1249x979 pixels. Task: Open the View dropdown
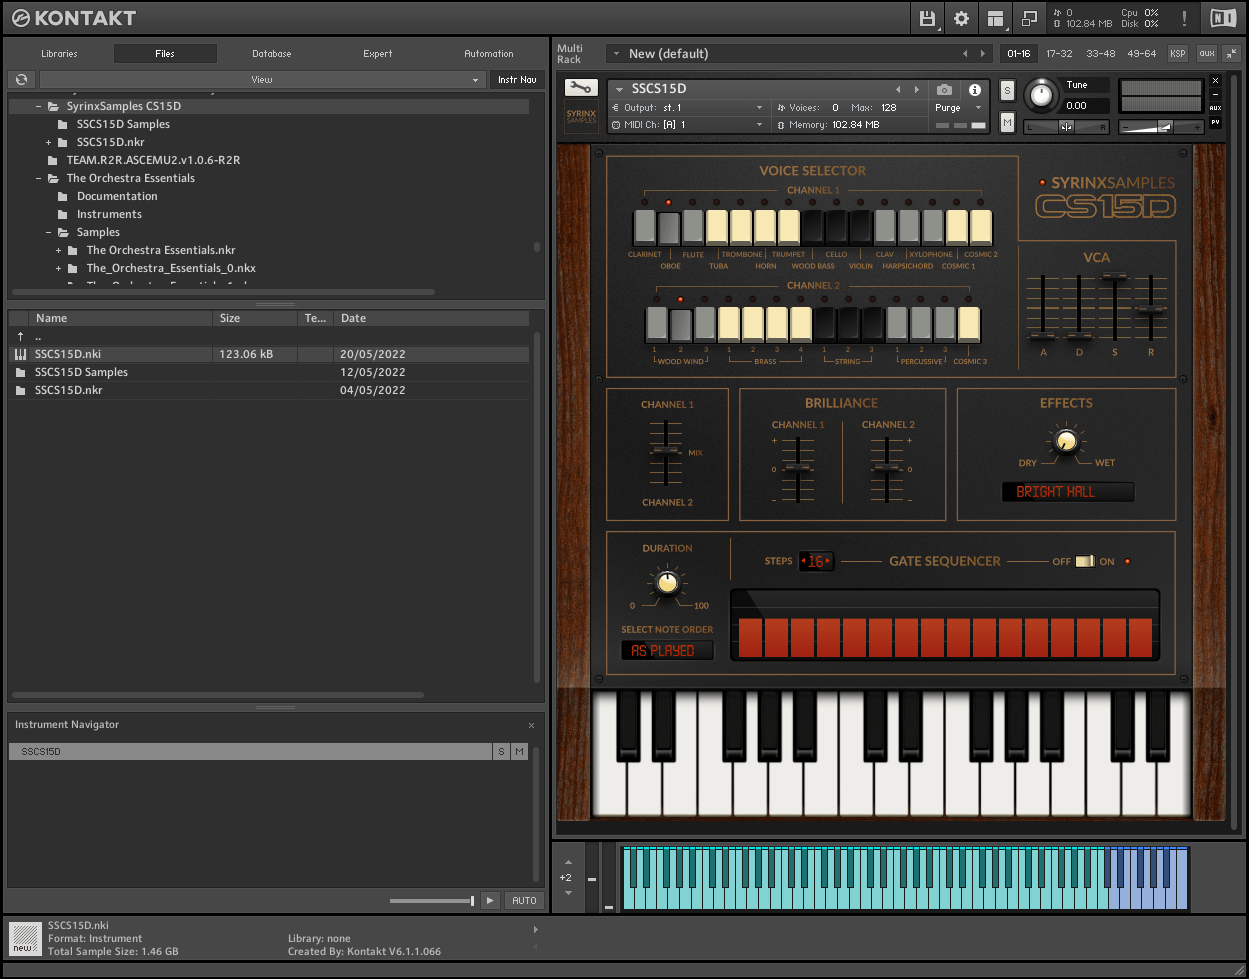[x=262, y=79]
